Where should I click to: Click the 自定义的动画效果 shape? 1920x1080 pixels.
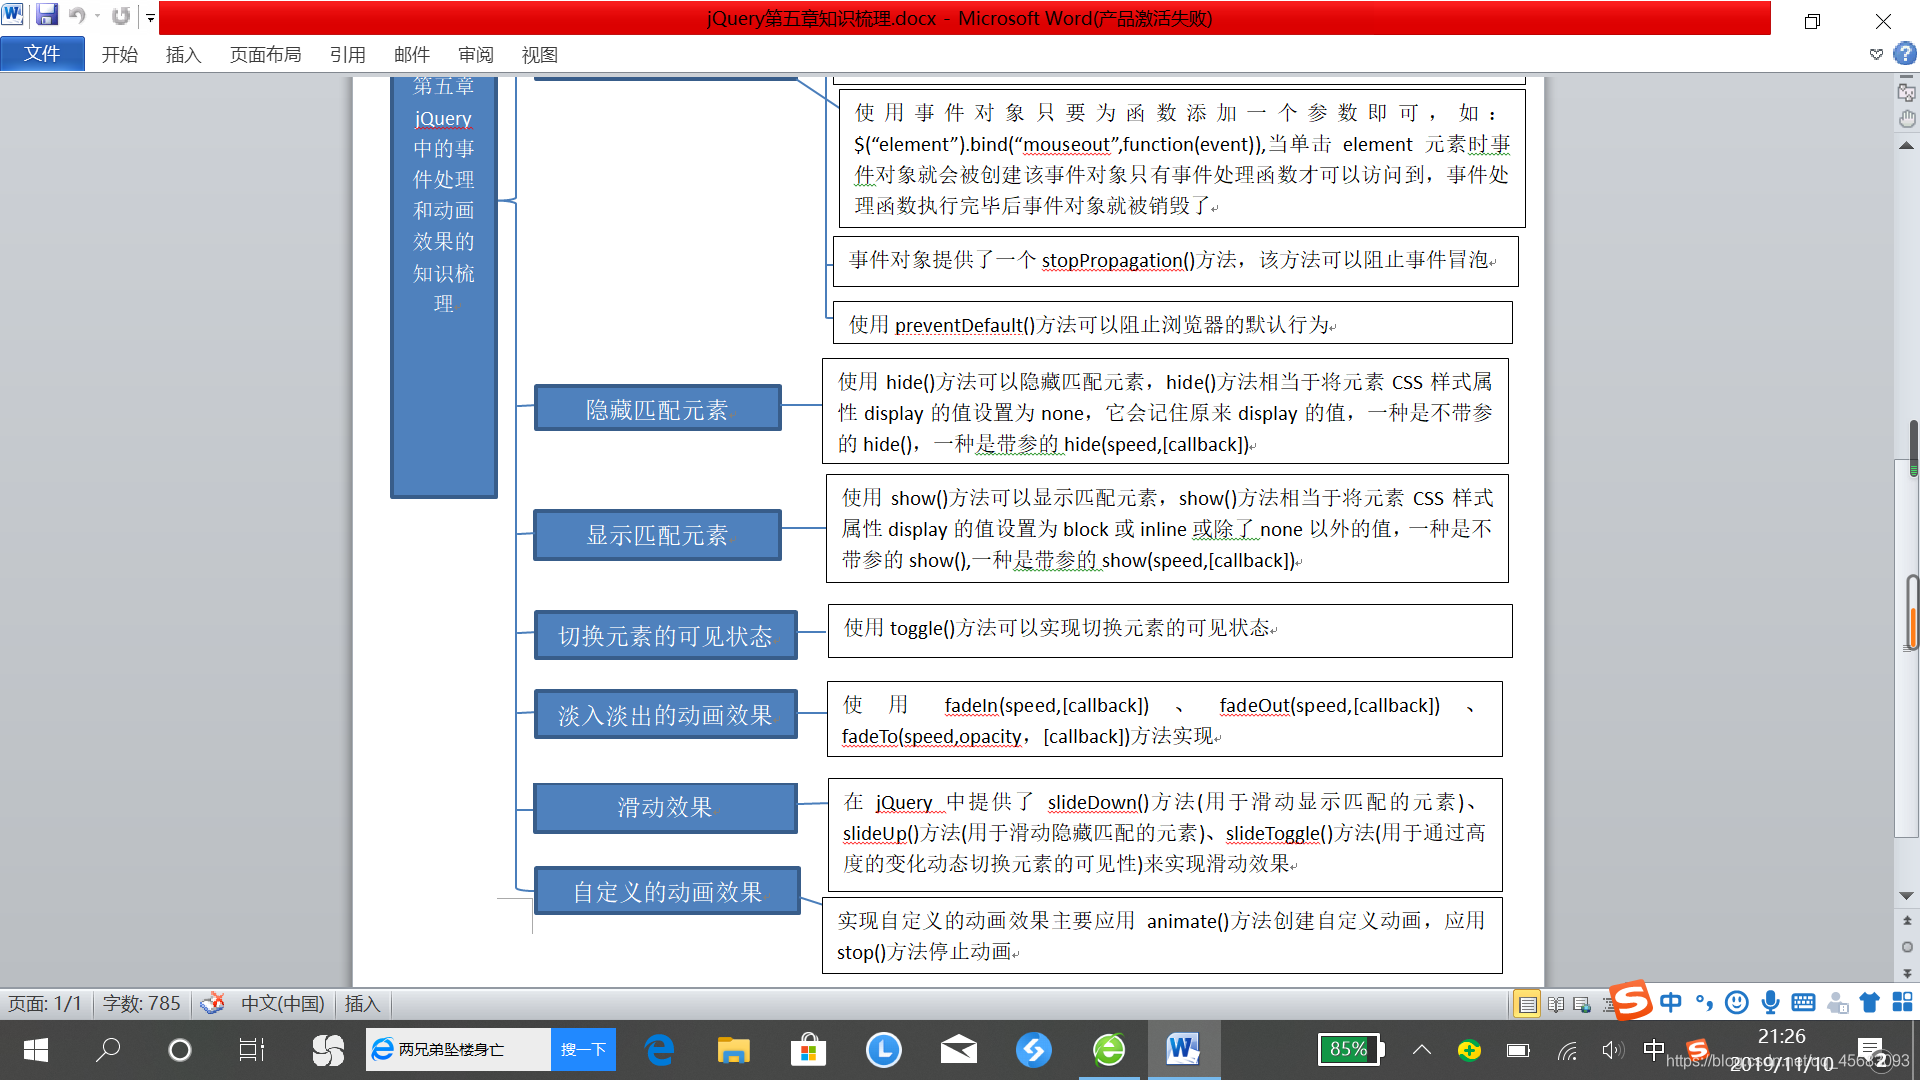coord(667,890)
